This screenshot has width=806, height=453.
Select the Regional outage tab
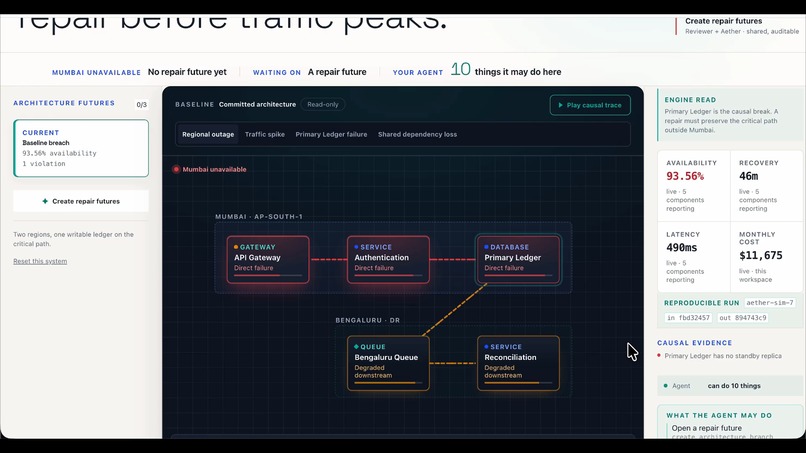(208, 134)
